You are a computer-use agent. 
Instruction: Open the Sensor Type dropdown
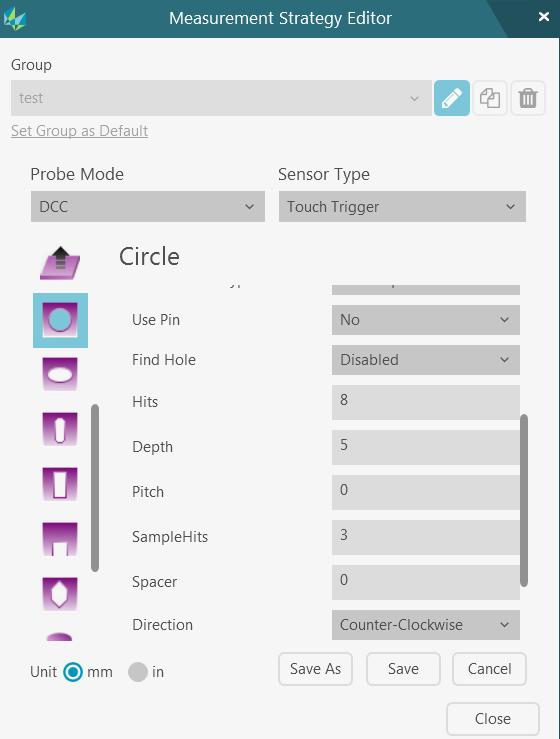(402, 206)
